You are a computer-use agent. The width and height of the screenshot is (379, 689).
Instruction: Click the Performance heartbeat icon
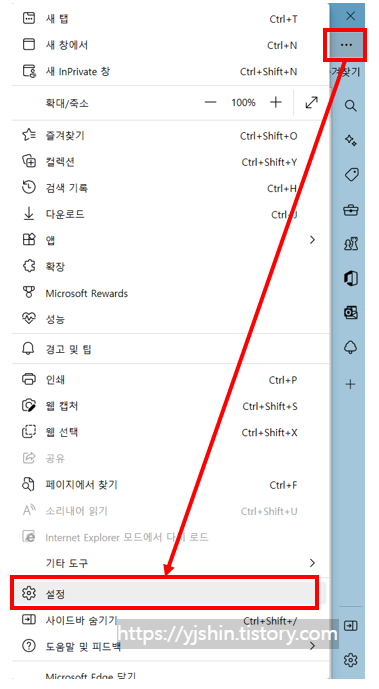coord(29,319)
